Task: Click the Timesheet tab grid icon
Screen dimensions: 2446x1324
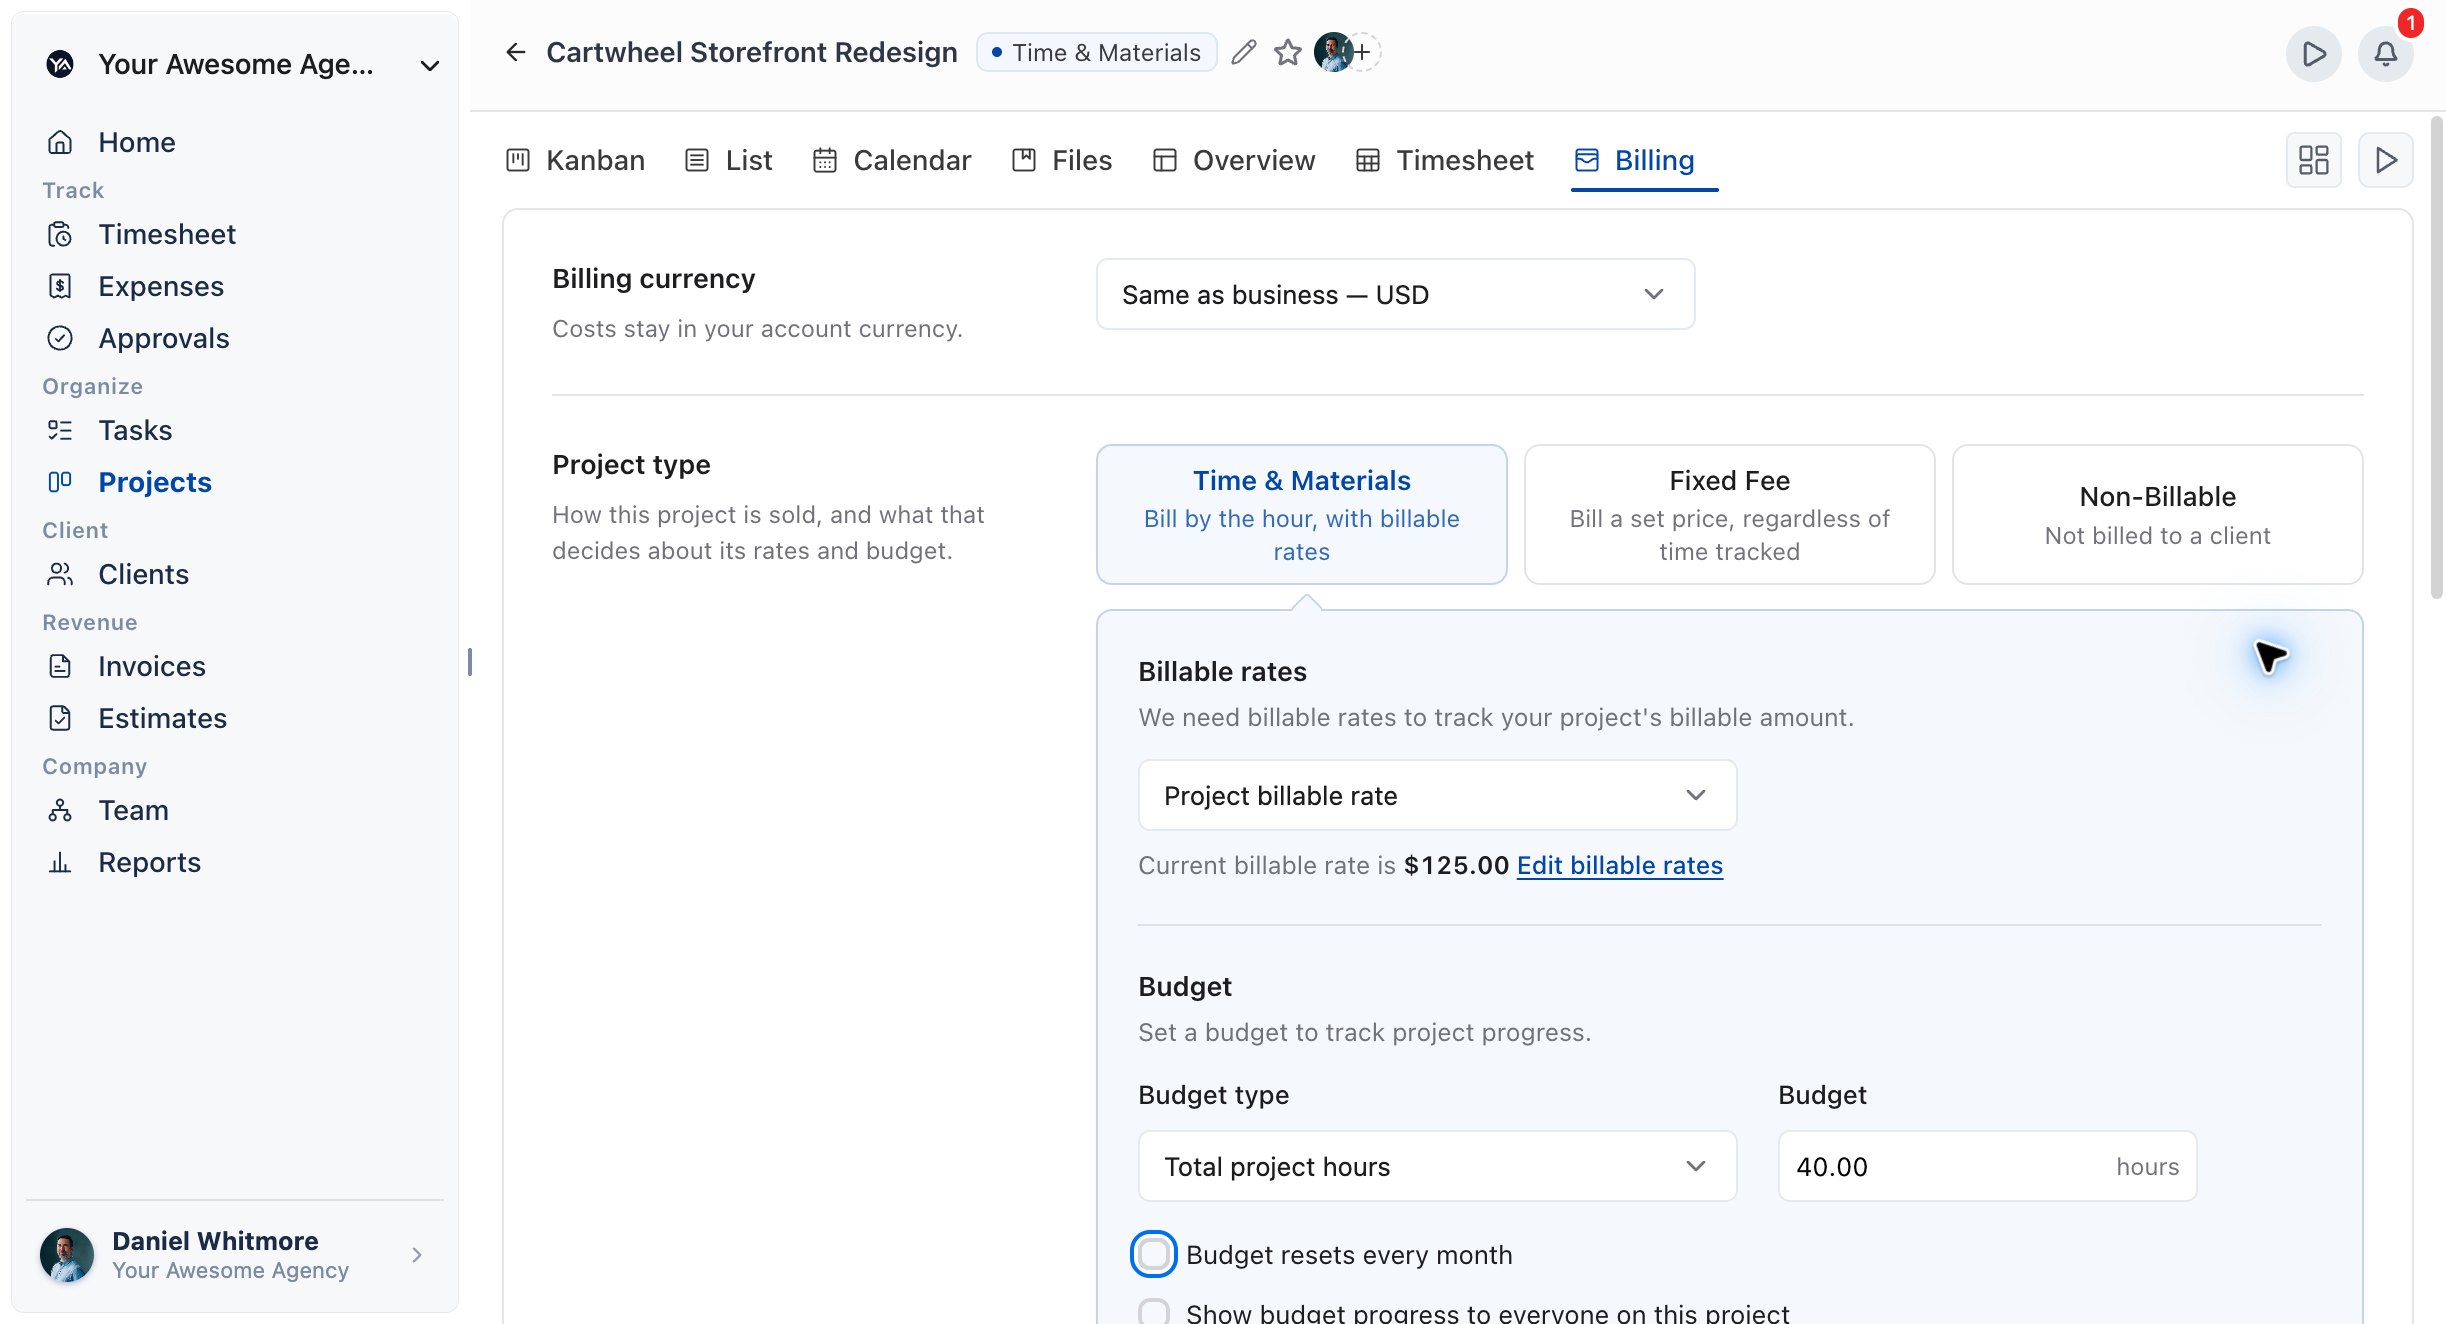Action: [1368, 160]
